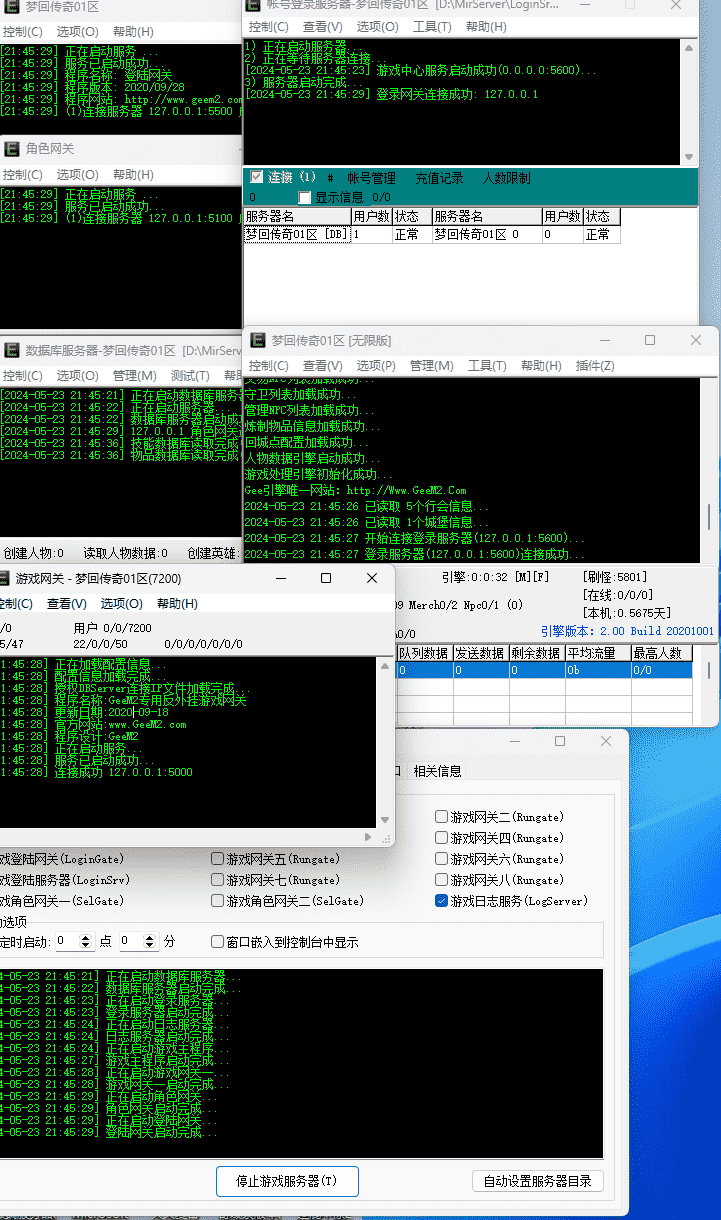Click 停止游戏服务器(T) button
The width and height of the screenshot is (721, 1220).
(287, 1181)
